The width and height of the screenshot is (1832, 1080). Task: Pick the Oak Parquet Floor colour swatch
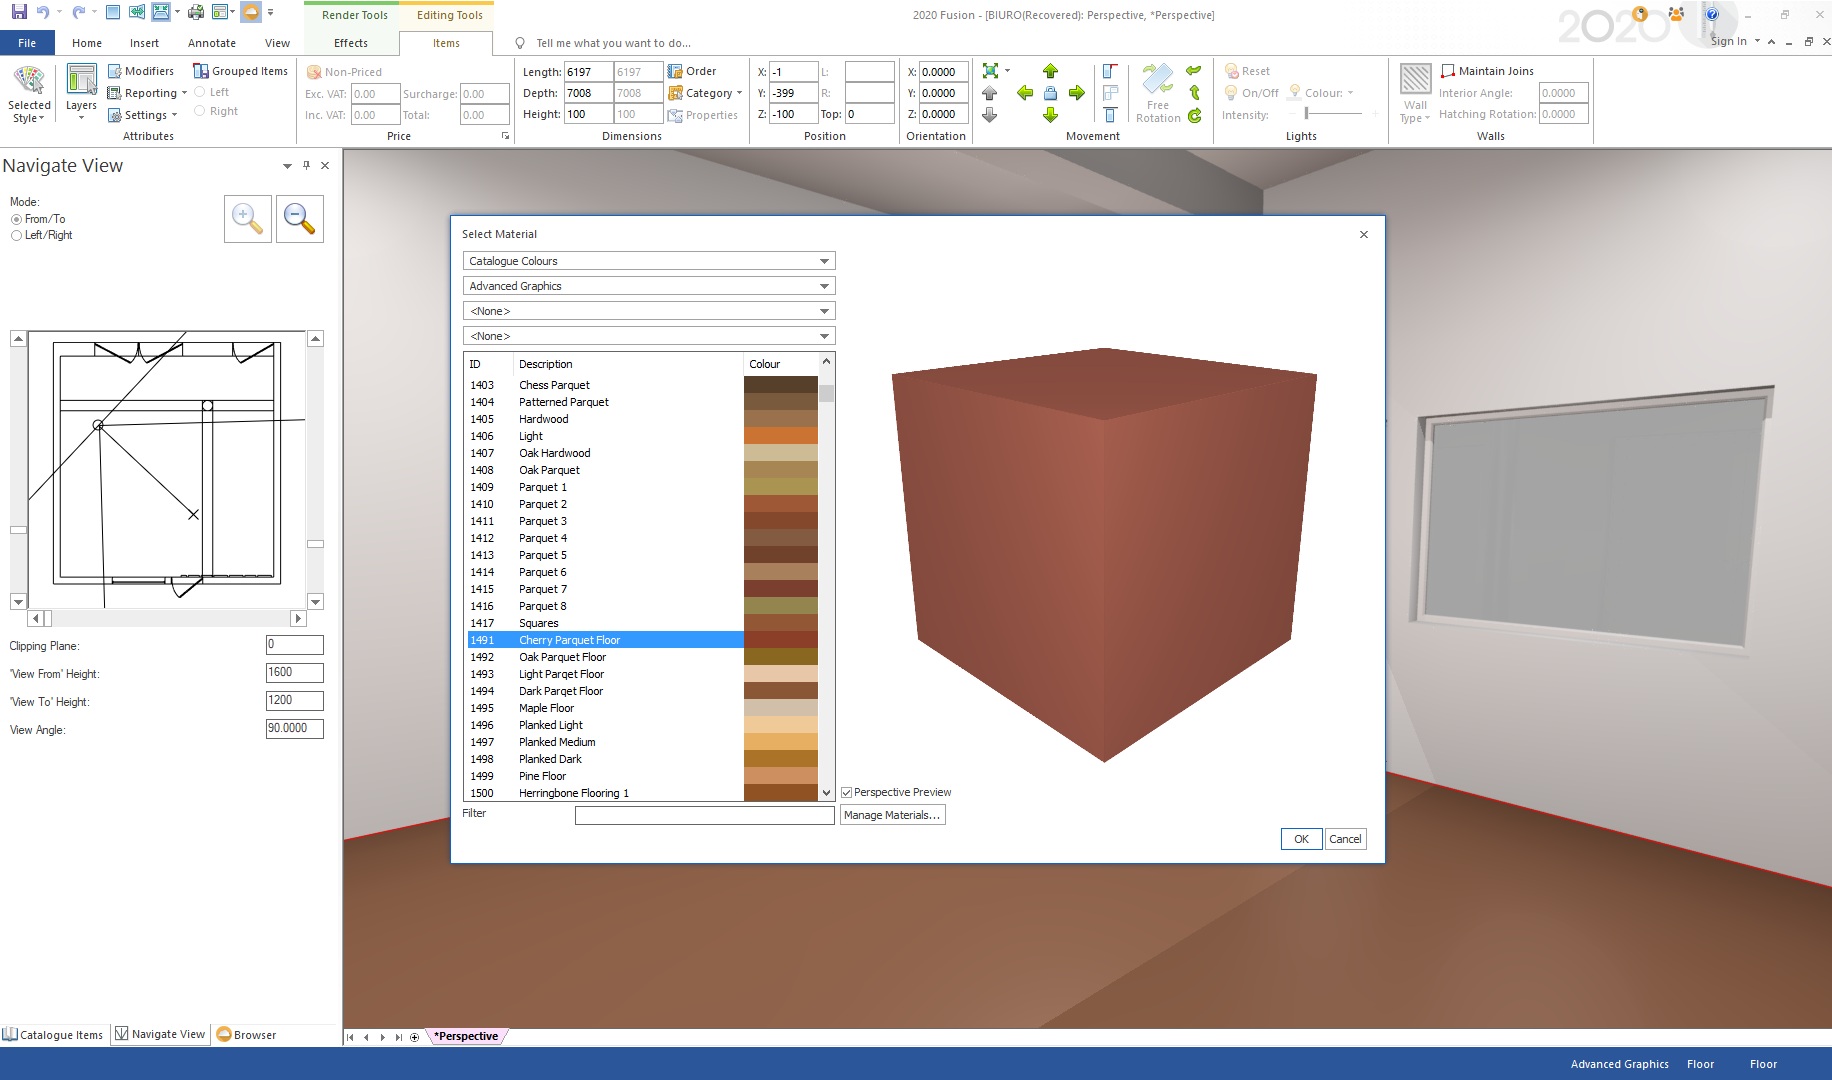pyautogui.click(x=780, y=657)
